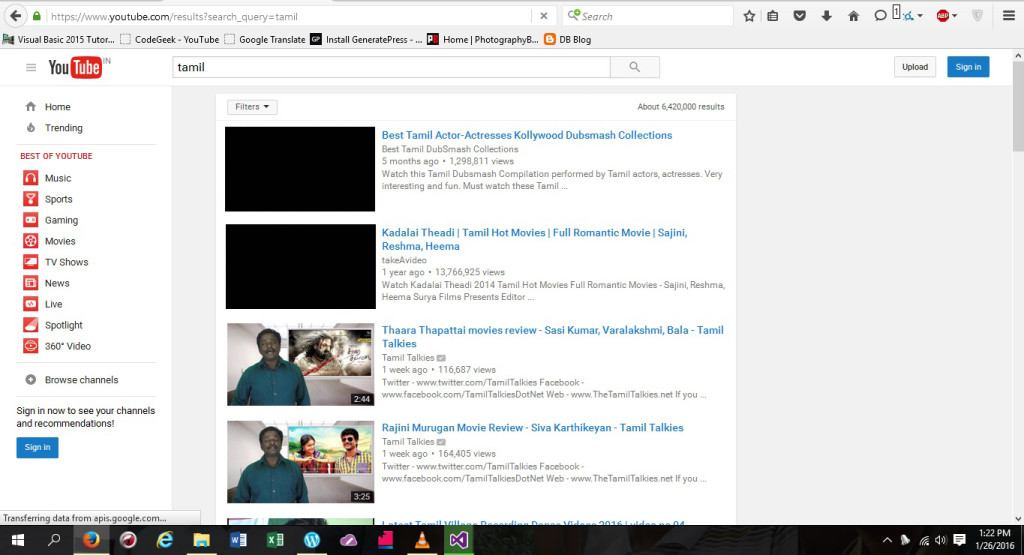Launch VLC media player from taskbar
Viewport: 1024px width, 555px height.
point(421,540)
